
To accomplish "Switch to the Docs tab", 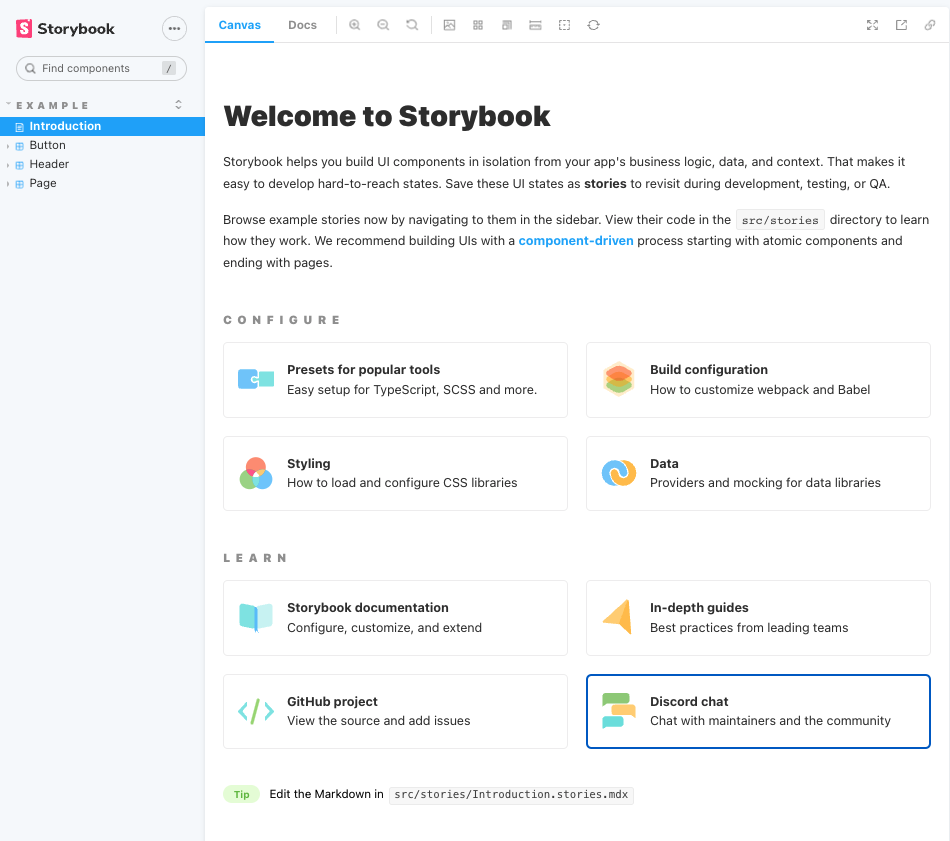I will (302, 25).
